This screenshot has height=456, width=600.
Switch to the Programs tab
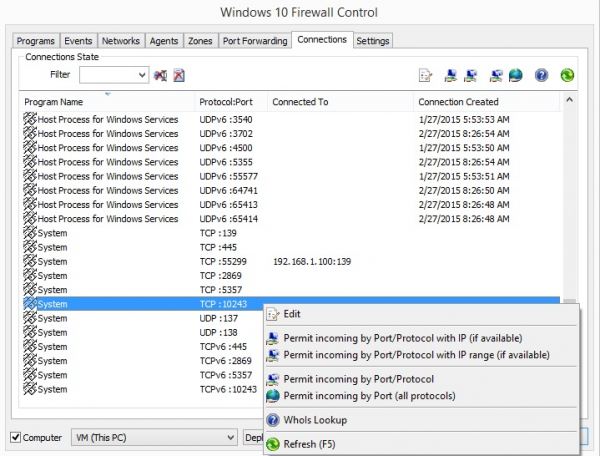36,41
